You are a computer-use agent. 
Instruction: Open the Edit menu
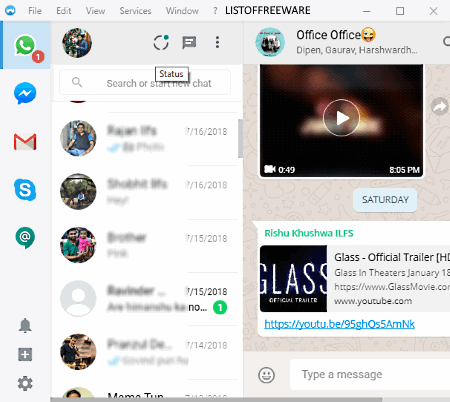click(64, 11)
